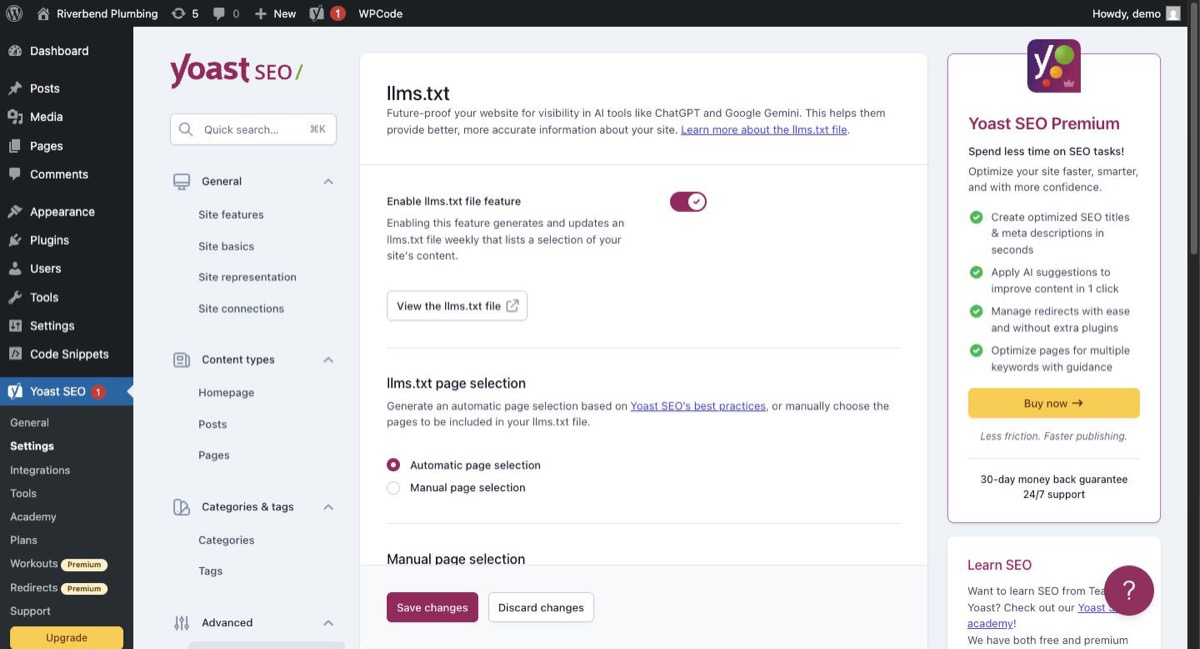Viewport: 1200px width, 649px height.
Task: Select Manual page selection radio
Action: coord(393,488)
